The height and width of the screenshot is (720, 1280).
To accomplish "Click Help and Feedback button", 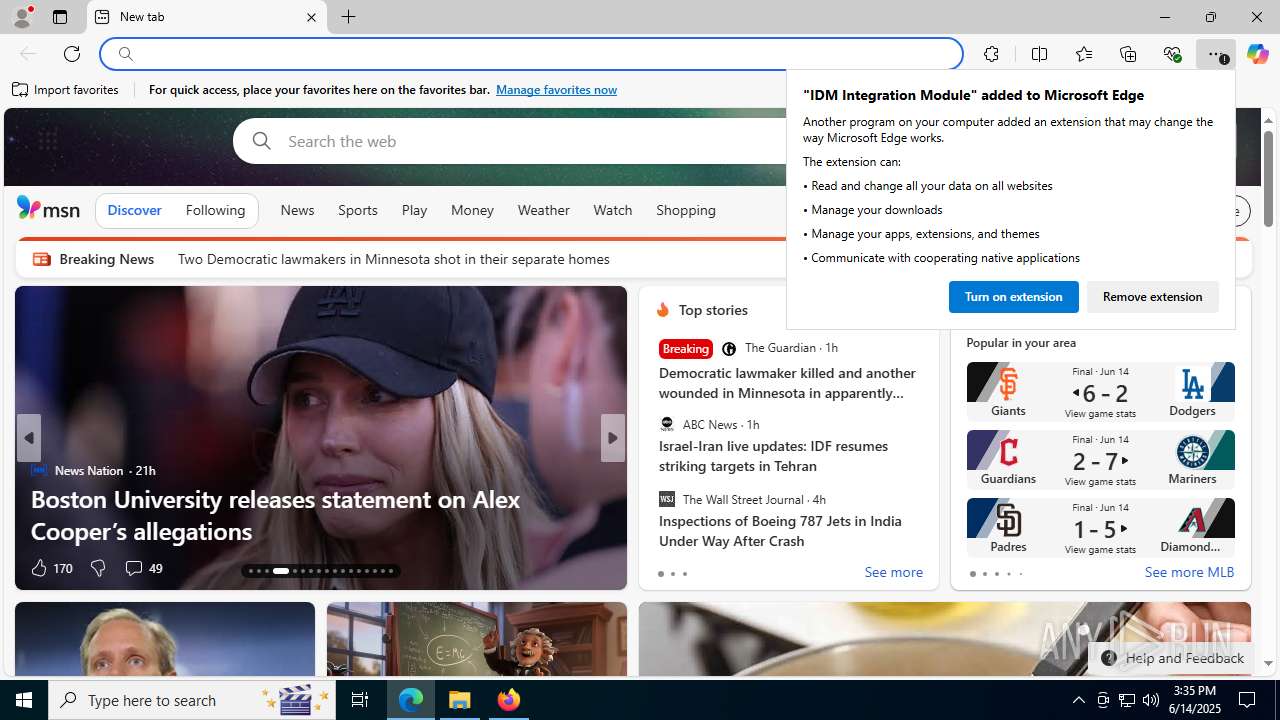I will click(1172, 658).
